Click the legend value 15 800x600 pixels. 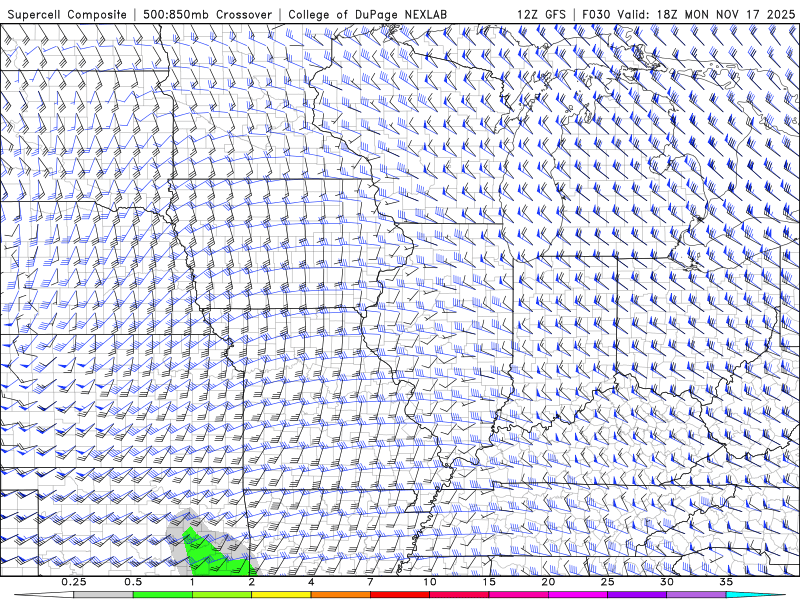[489, 582]
